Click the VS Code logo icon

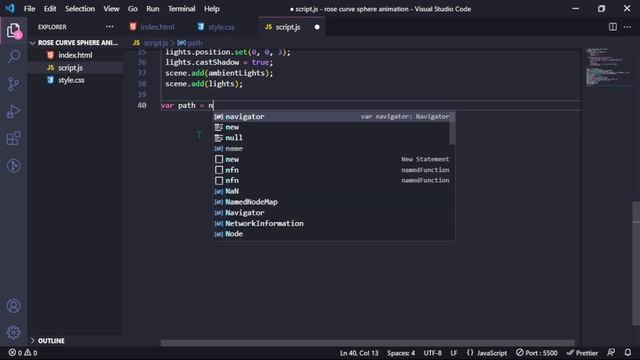pos(10,8)
